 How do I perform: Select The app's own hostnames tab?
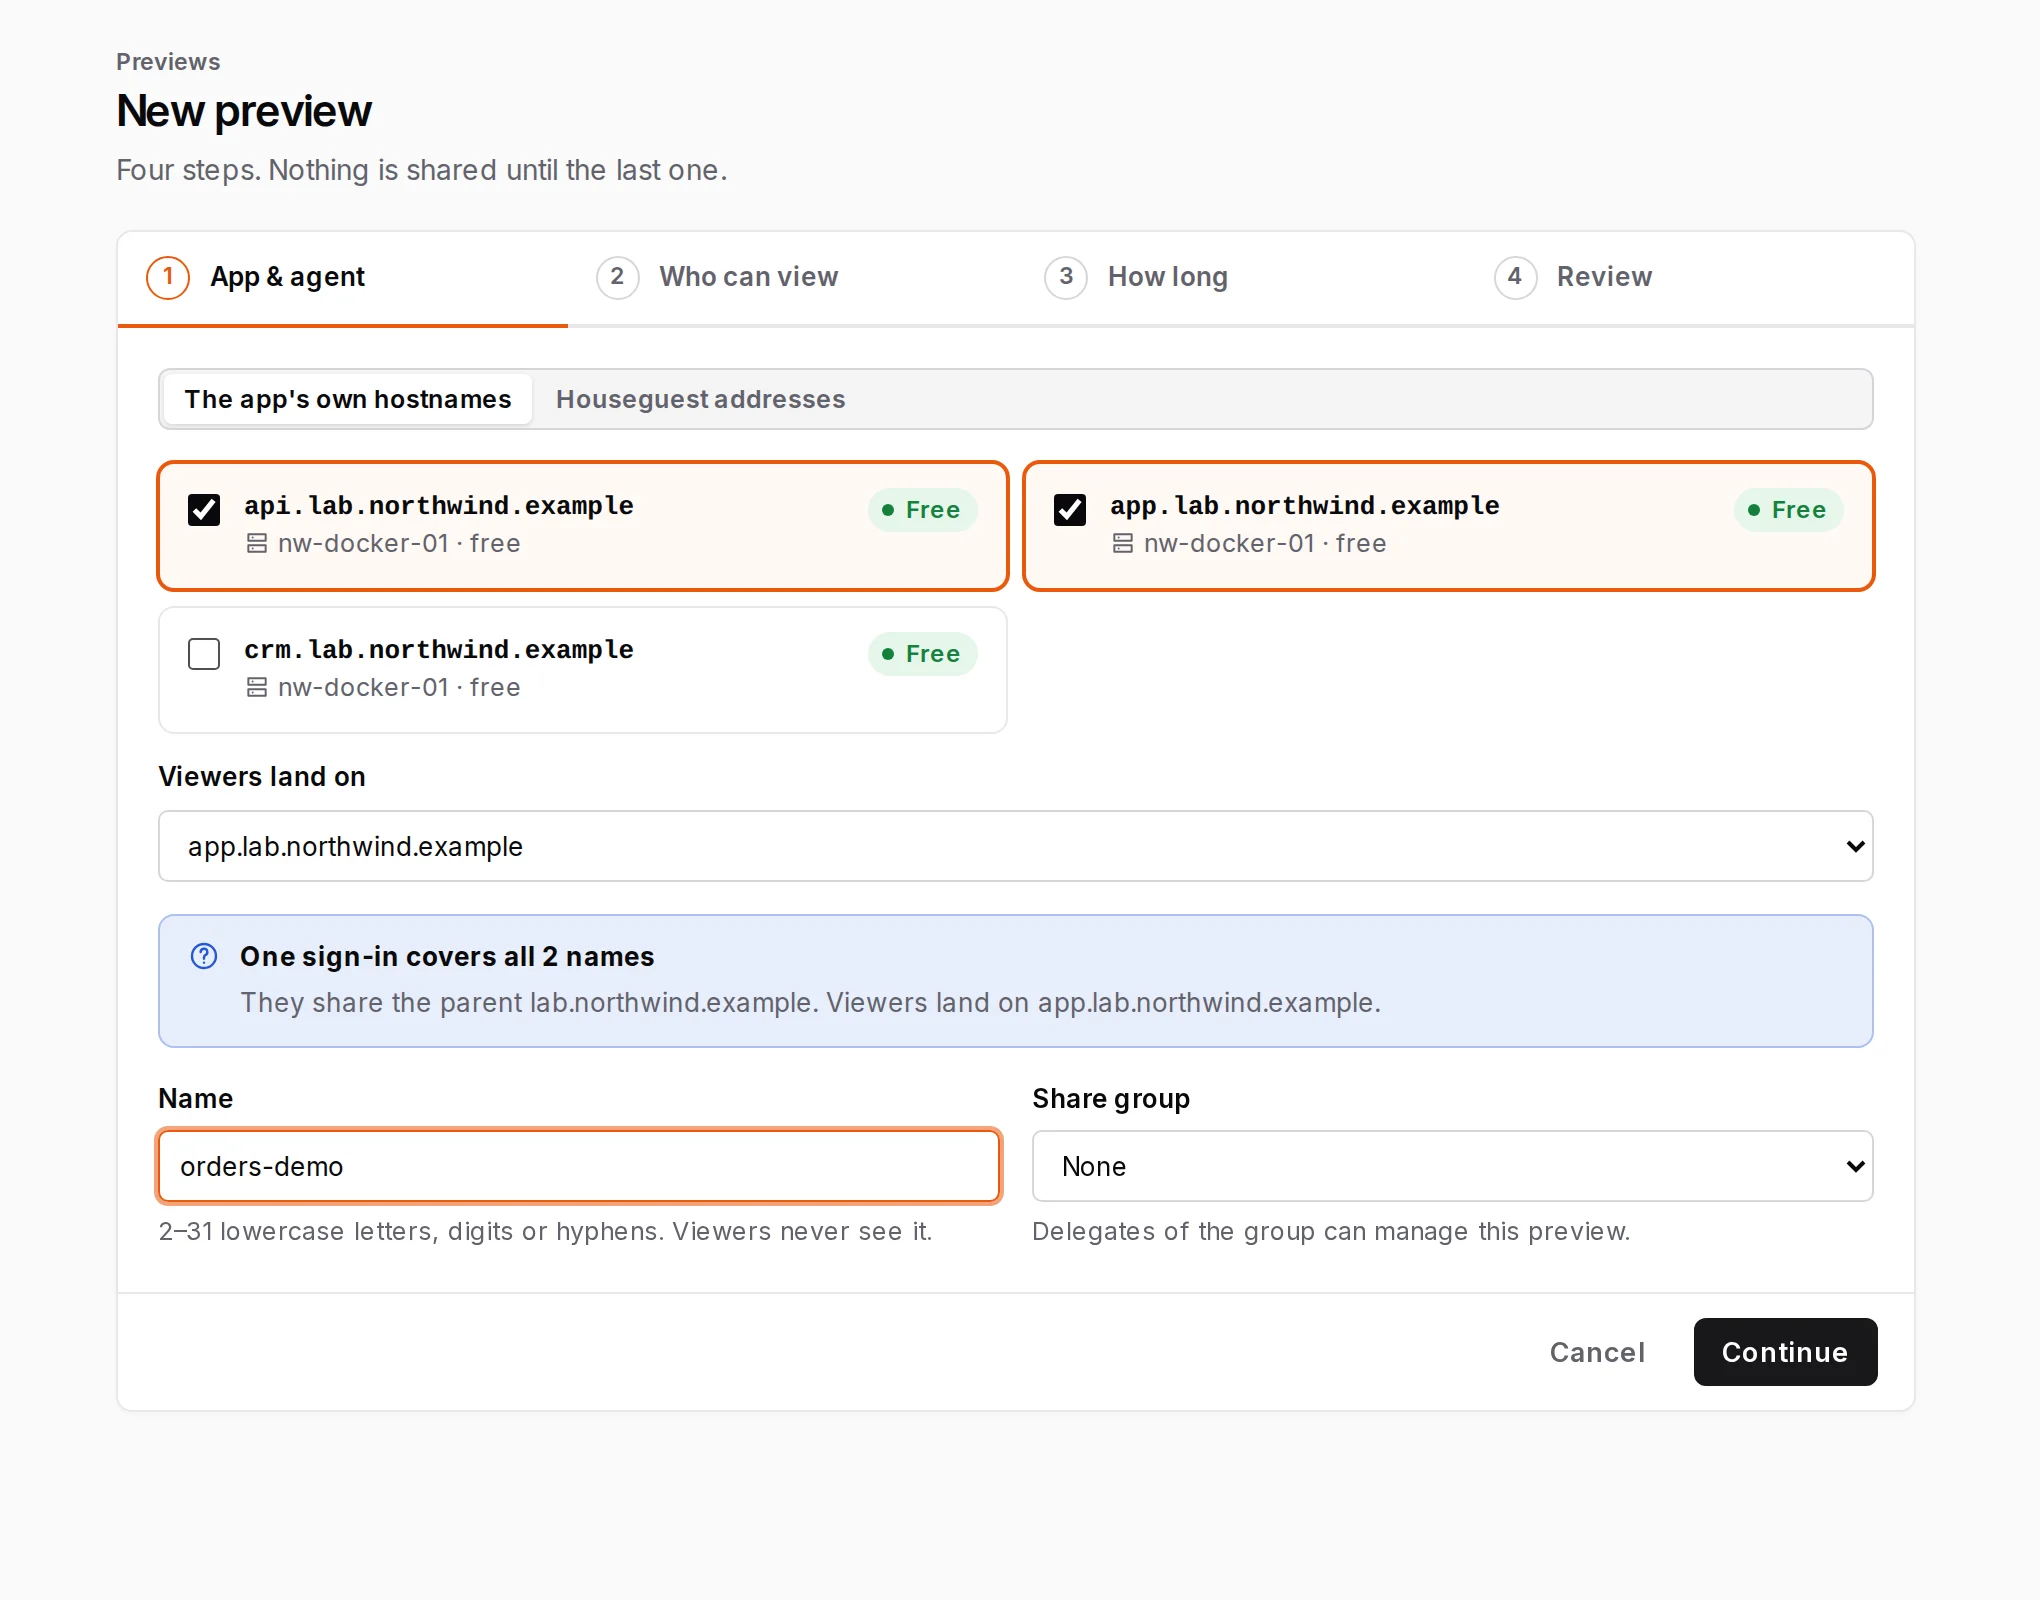pos(348,399)
